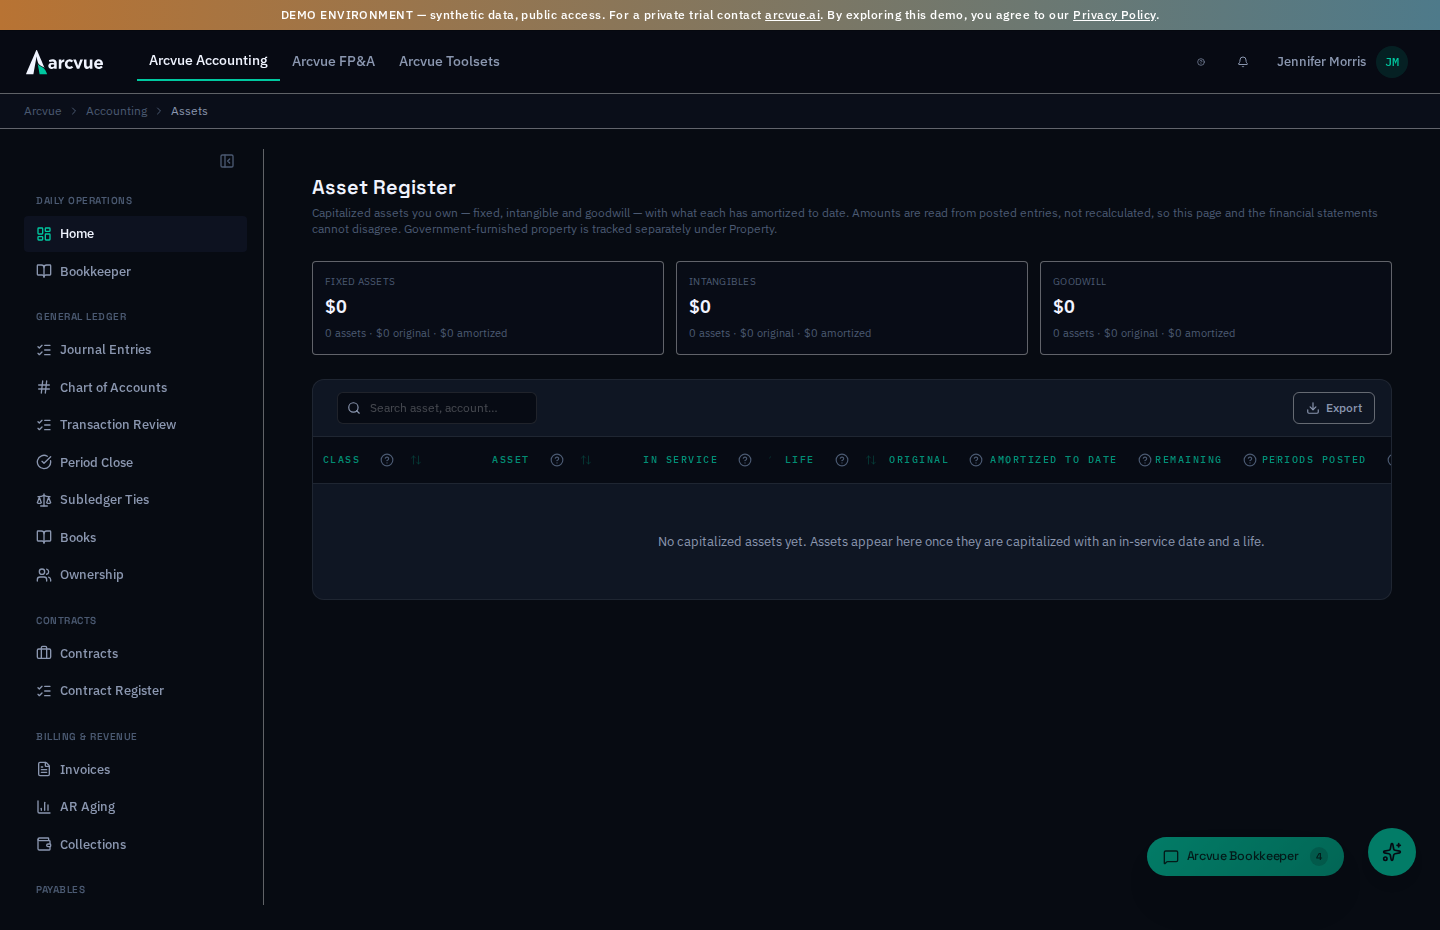Viewport: 1440px width, 930px height.
Task: Follow the arcvue.ai link in banner
Action: [x=792, y=15]
